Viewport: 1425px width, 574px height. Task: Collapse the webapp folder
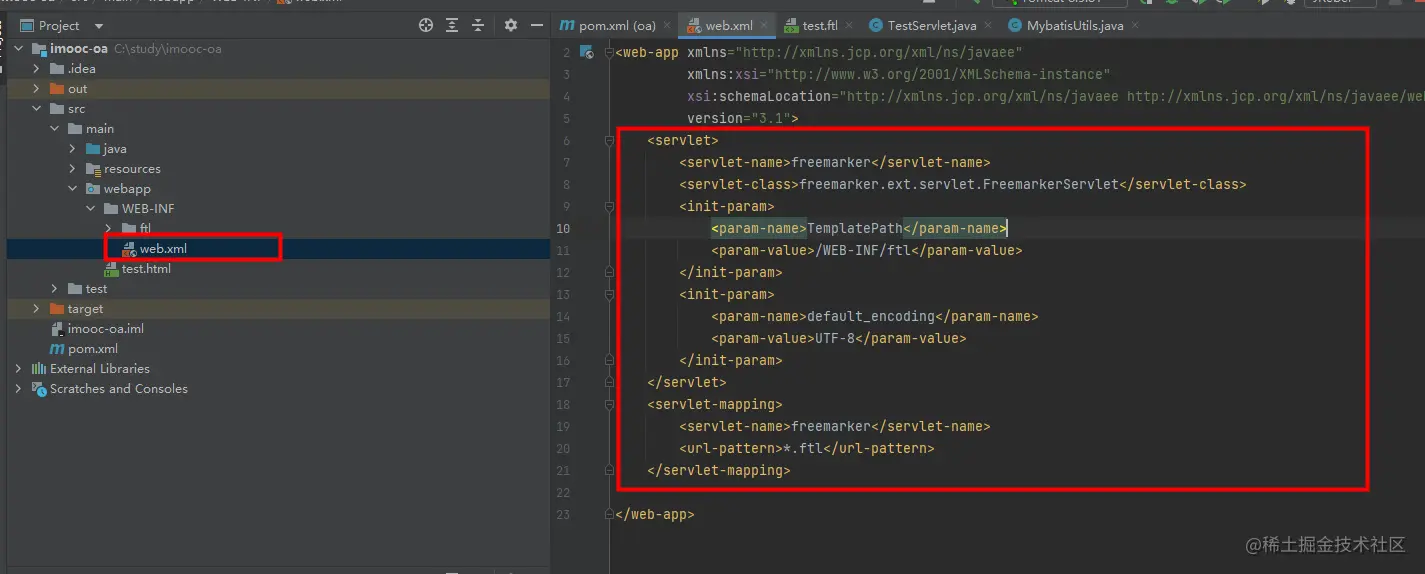coord(73,189)
